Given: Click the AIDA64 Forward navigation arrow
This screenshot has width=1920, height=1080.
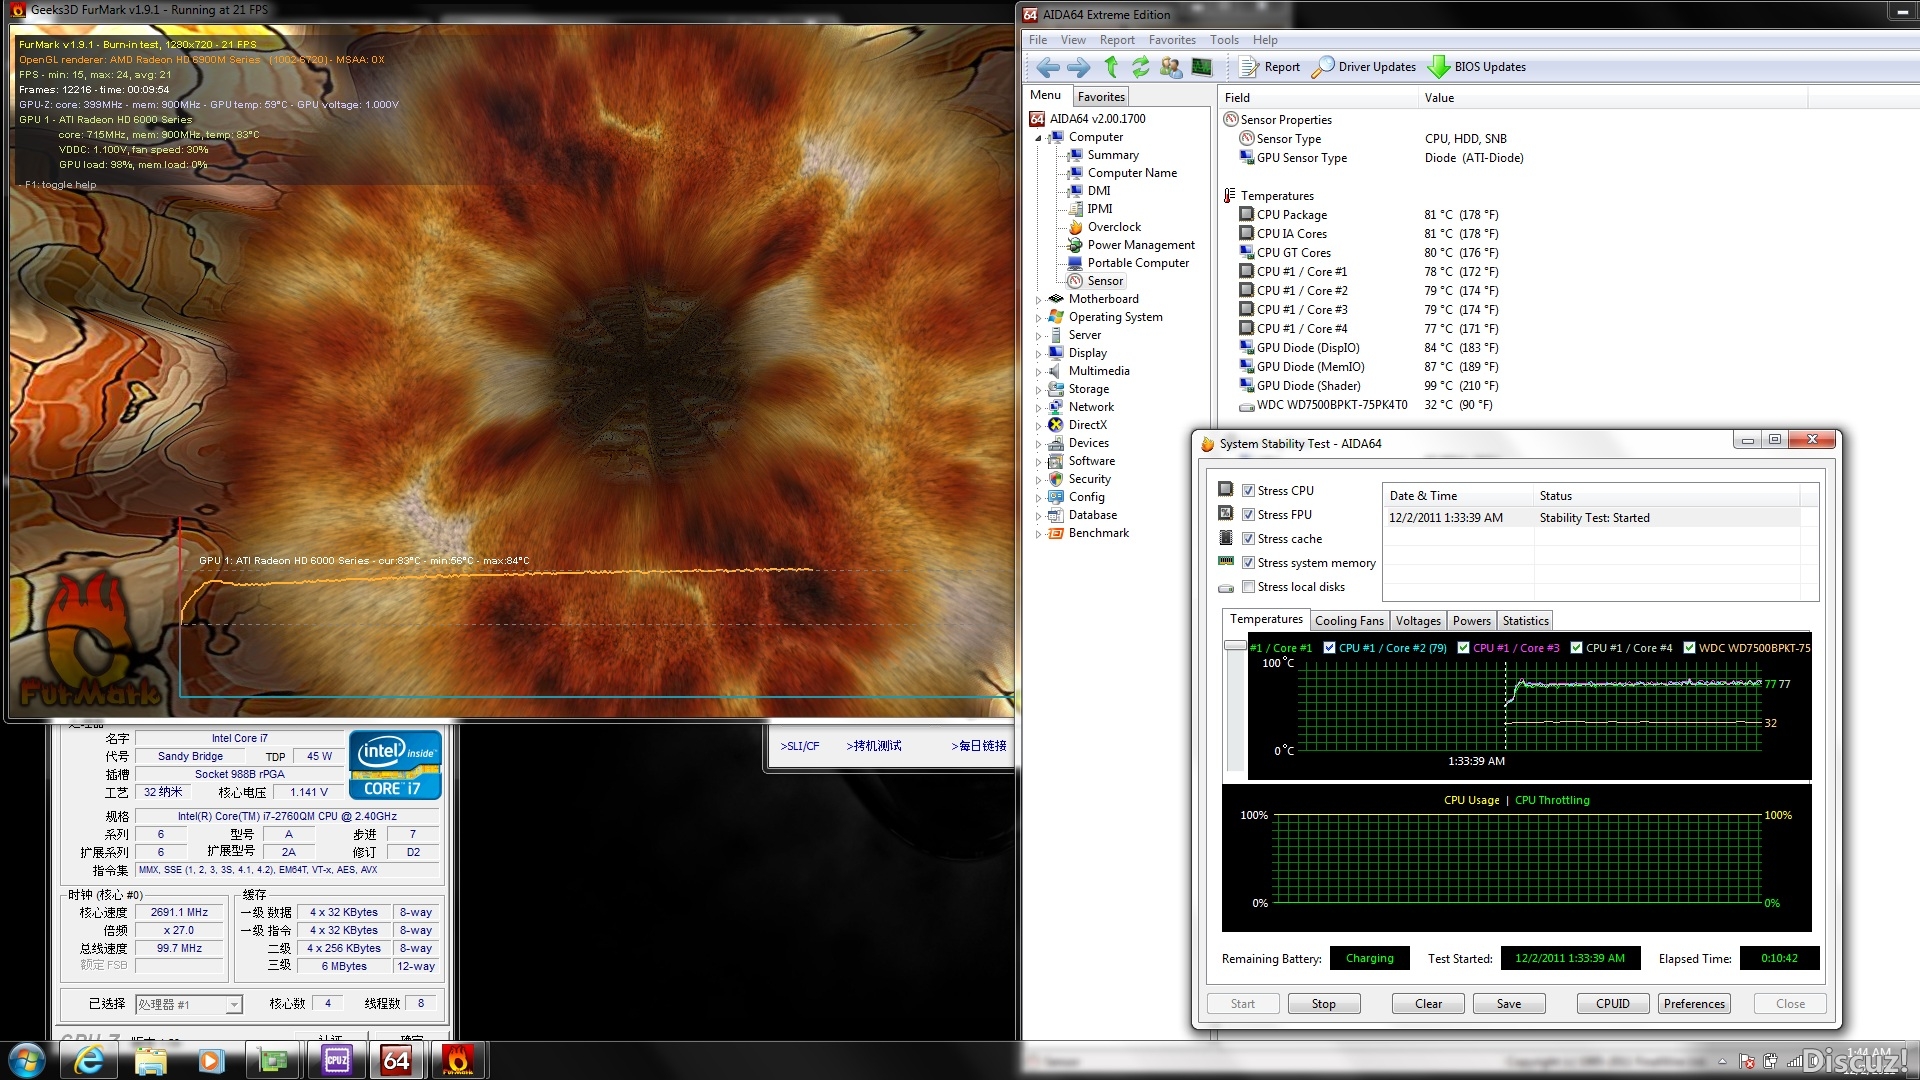Looking at the screenshot, I should coord(1078,67).
